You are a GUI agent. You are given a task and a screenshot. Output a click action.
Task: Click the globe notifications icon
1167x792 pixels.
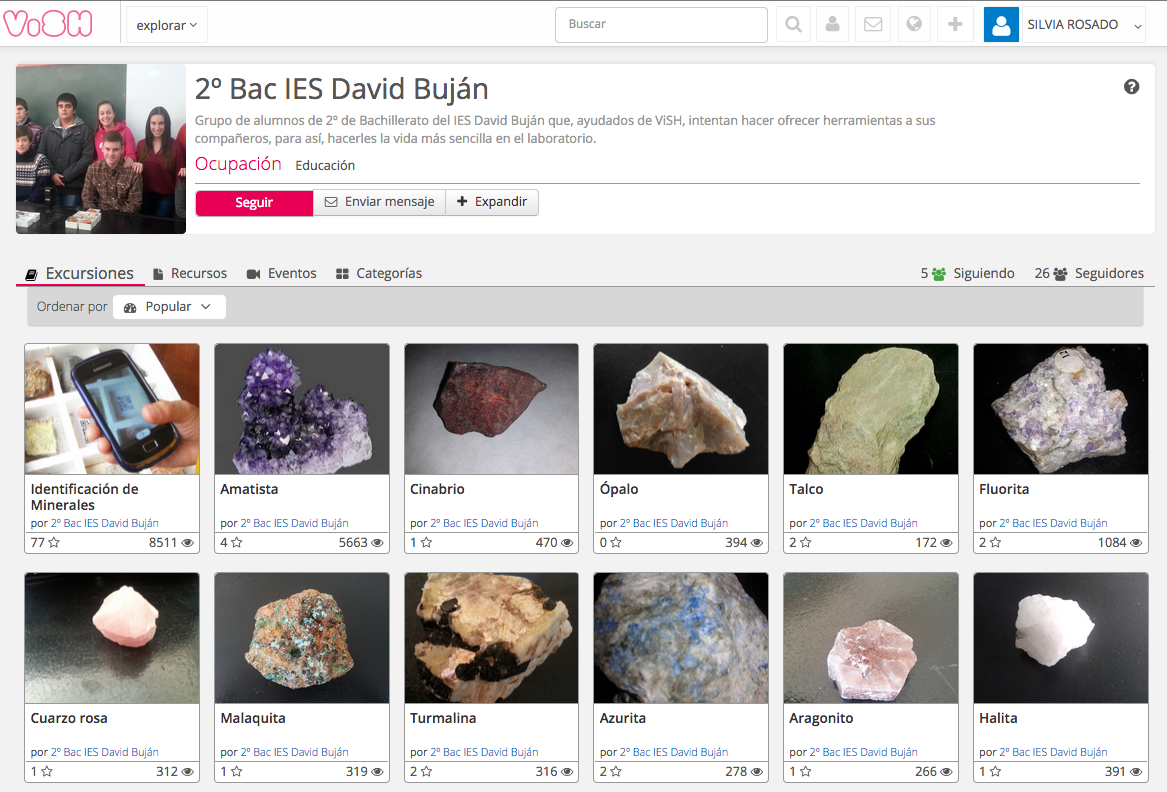click(x=914, y=25)
